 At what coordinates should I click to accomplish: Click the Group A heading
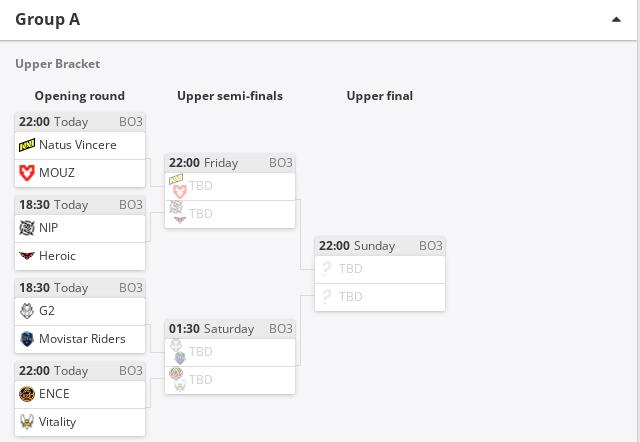tap(47, 20)
